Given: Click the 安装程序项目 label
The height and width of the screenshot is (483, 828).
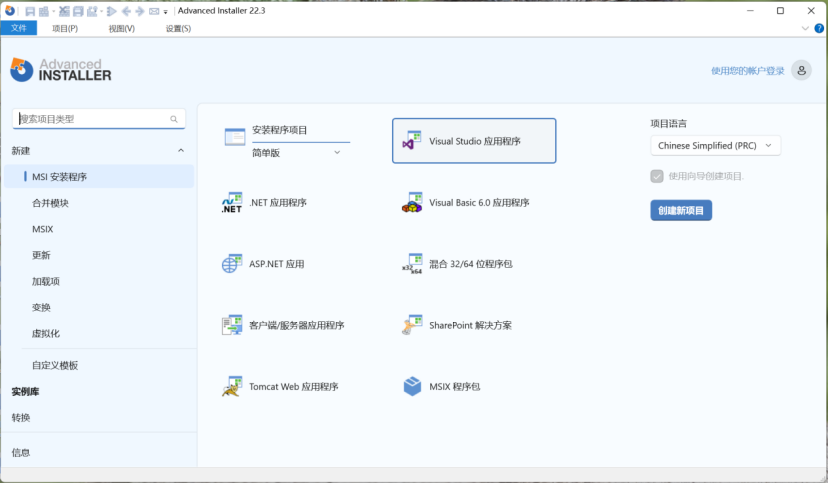Looking at the screenshot, I should click(x=279, y=130).
